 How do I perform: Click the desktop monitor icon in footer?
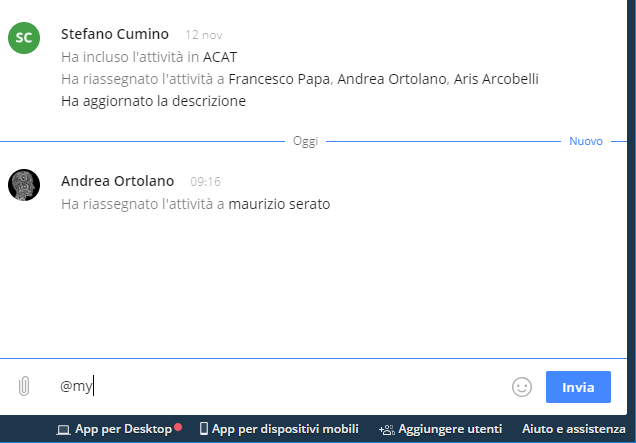[63, 430]
